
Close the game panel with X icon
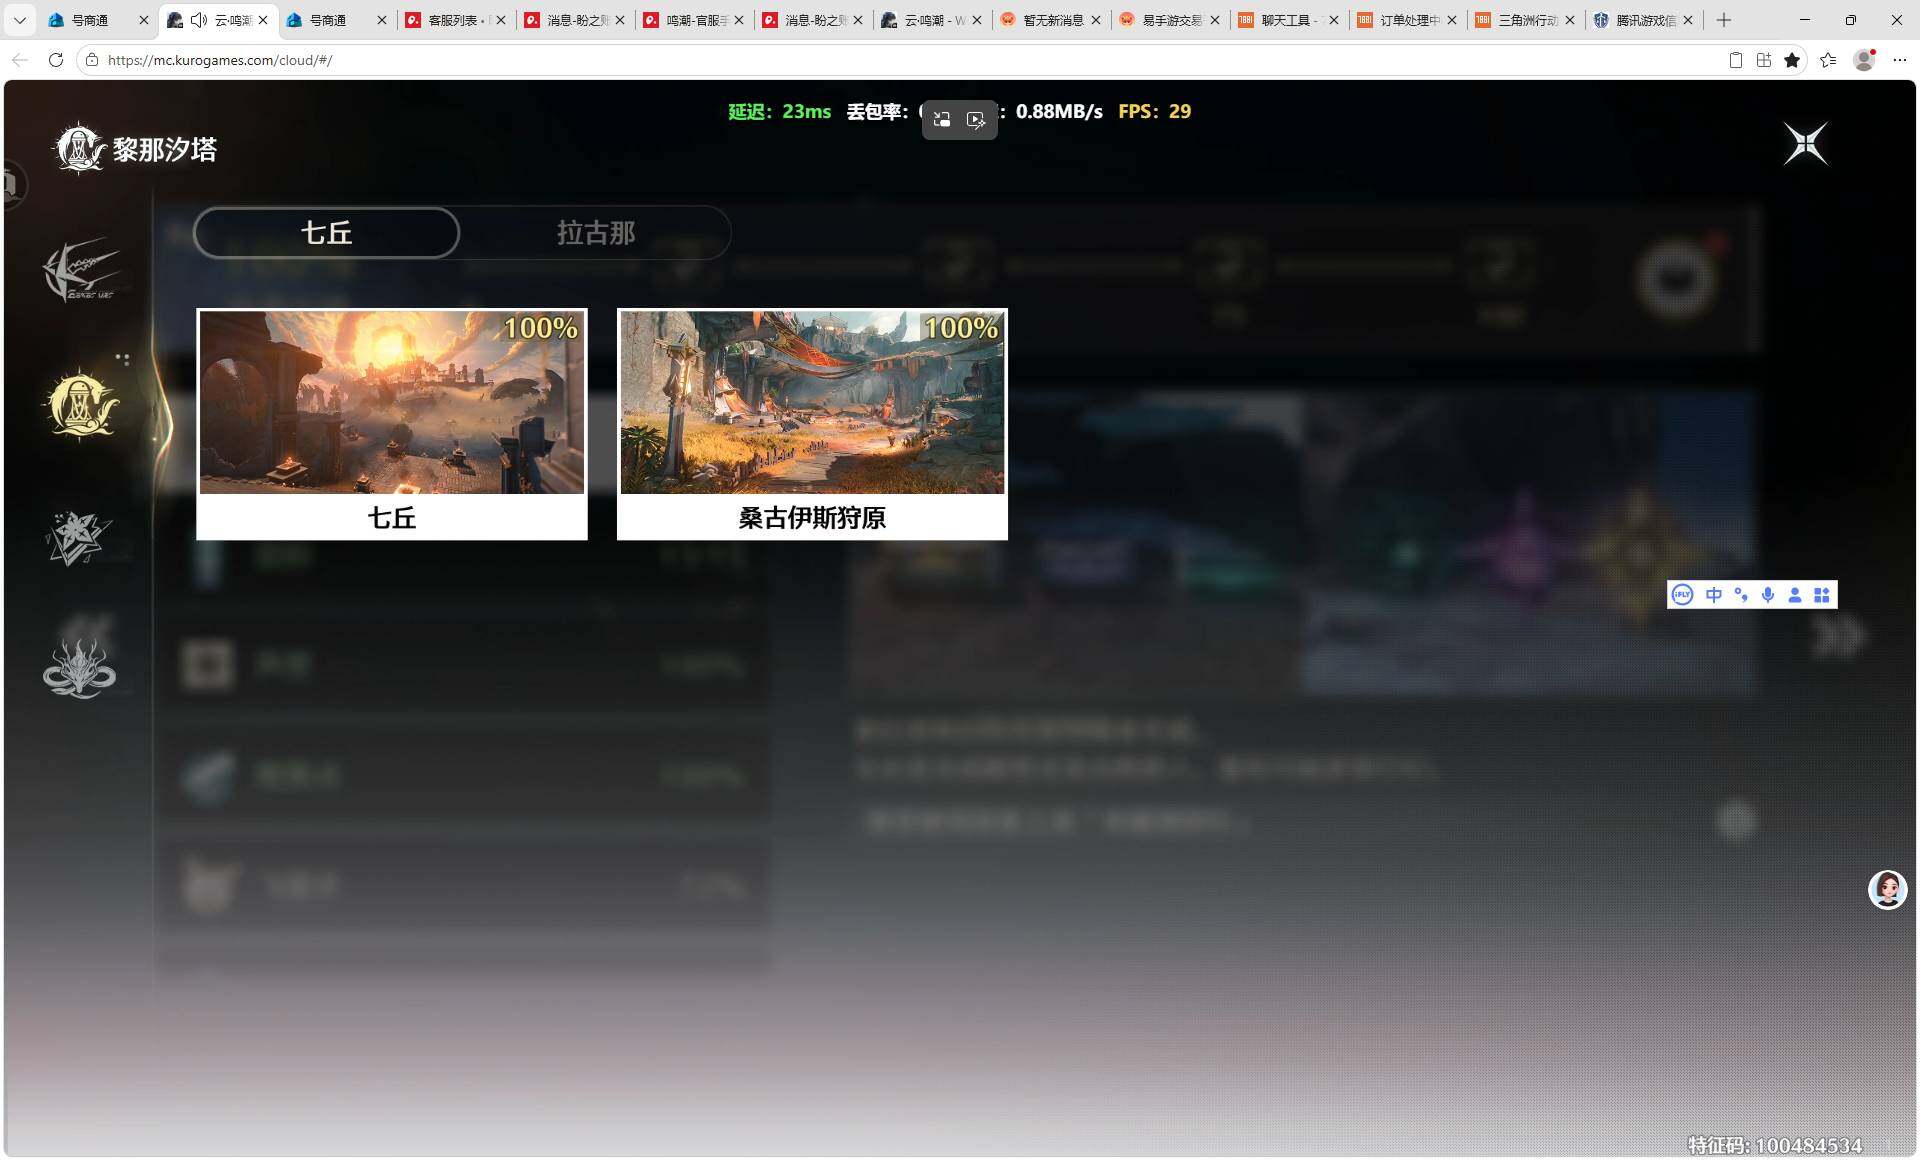click(x=1806, y=144)
